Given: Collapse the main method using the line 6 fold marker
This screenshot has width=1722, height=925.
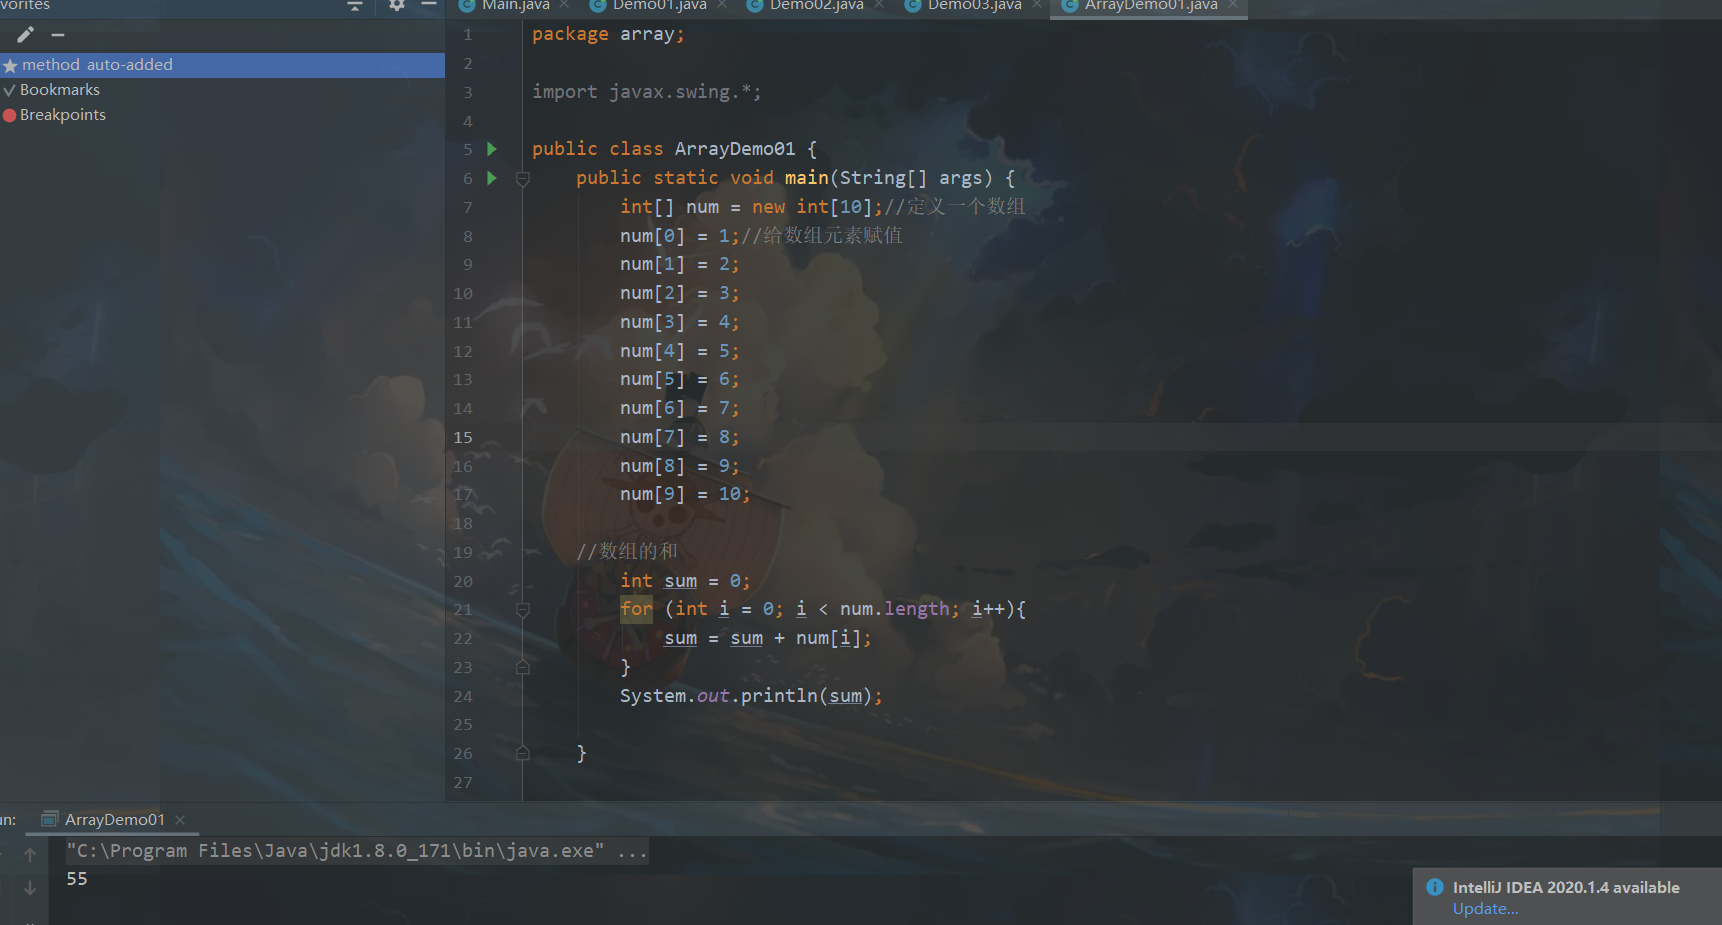Looking at the screenshot, I should [522, 179].
